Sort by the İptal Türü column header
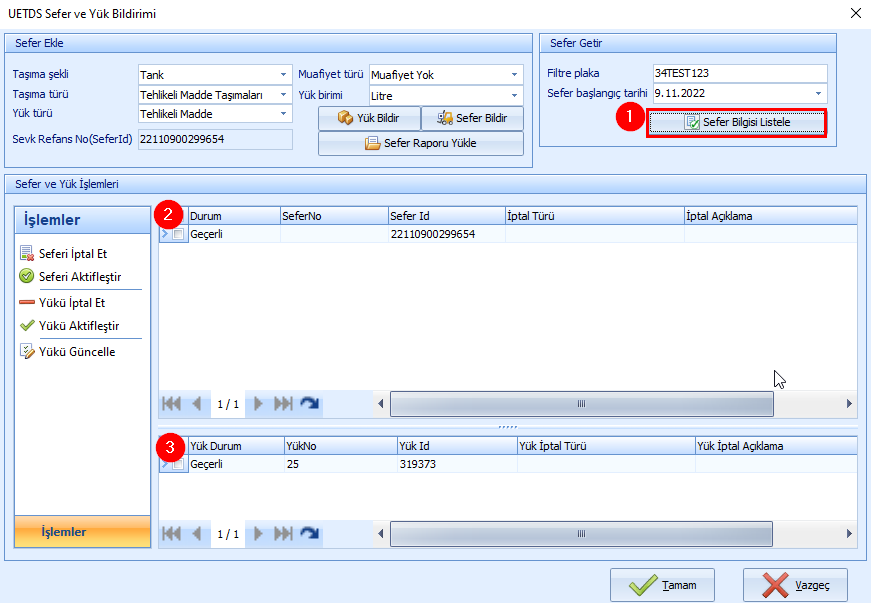 (594, 216)
